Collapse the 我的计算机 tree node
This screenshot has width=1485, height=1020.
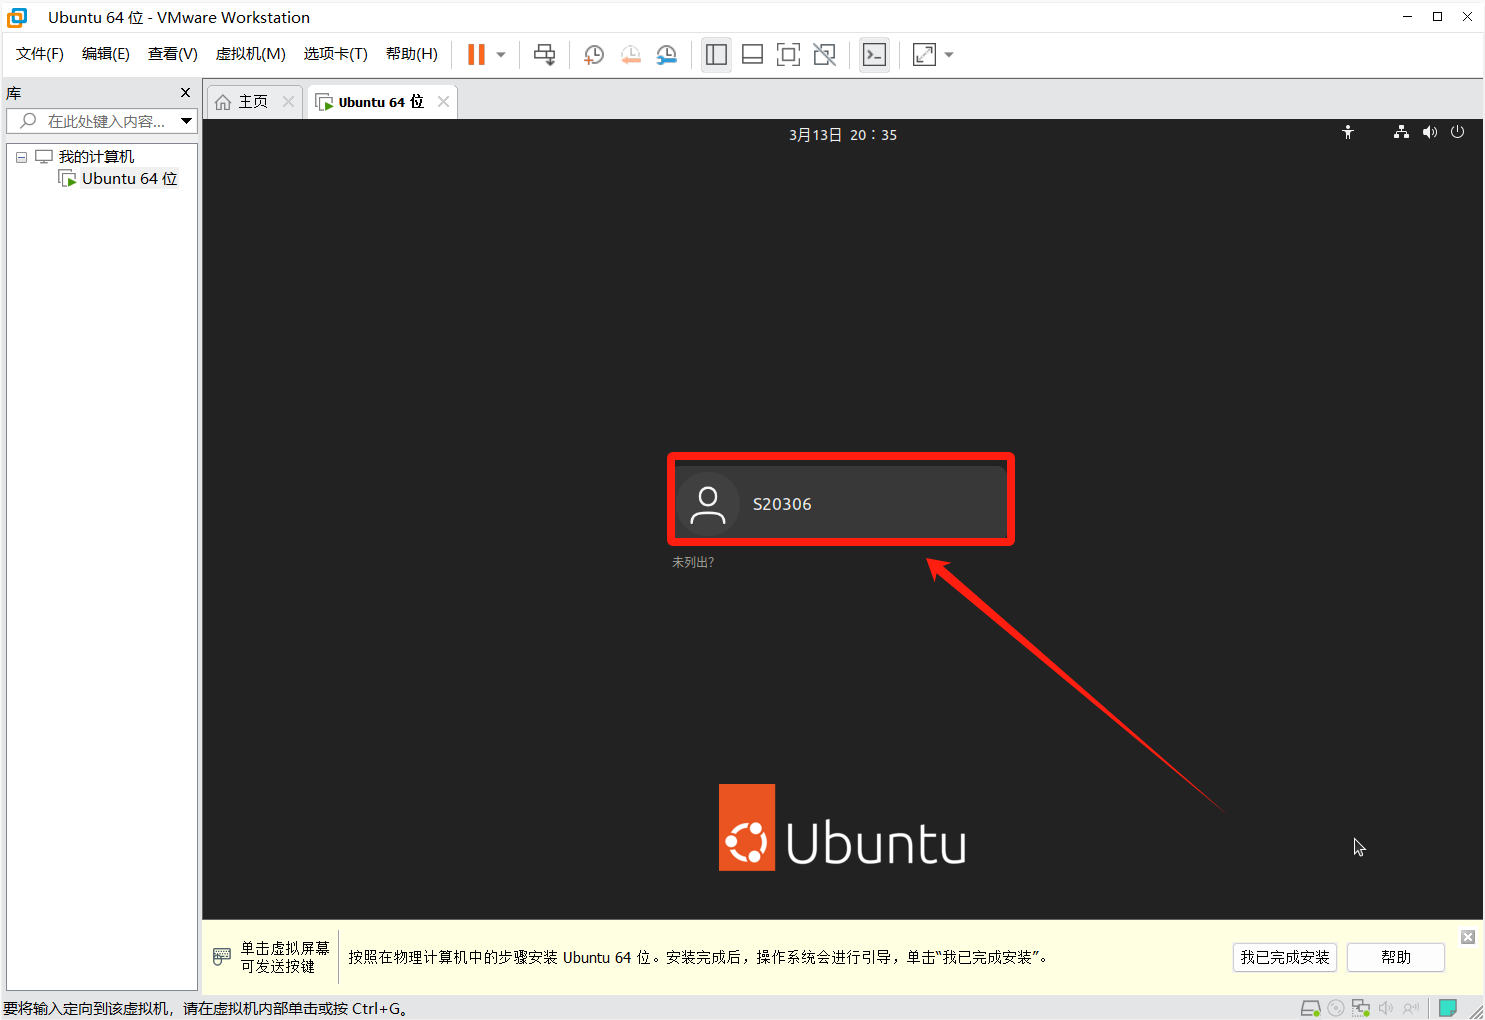pyautogui.click(x=21, y=157)
